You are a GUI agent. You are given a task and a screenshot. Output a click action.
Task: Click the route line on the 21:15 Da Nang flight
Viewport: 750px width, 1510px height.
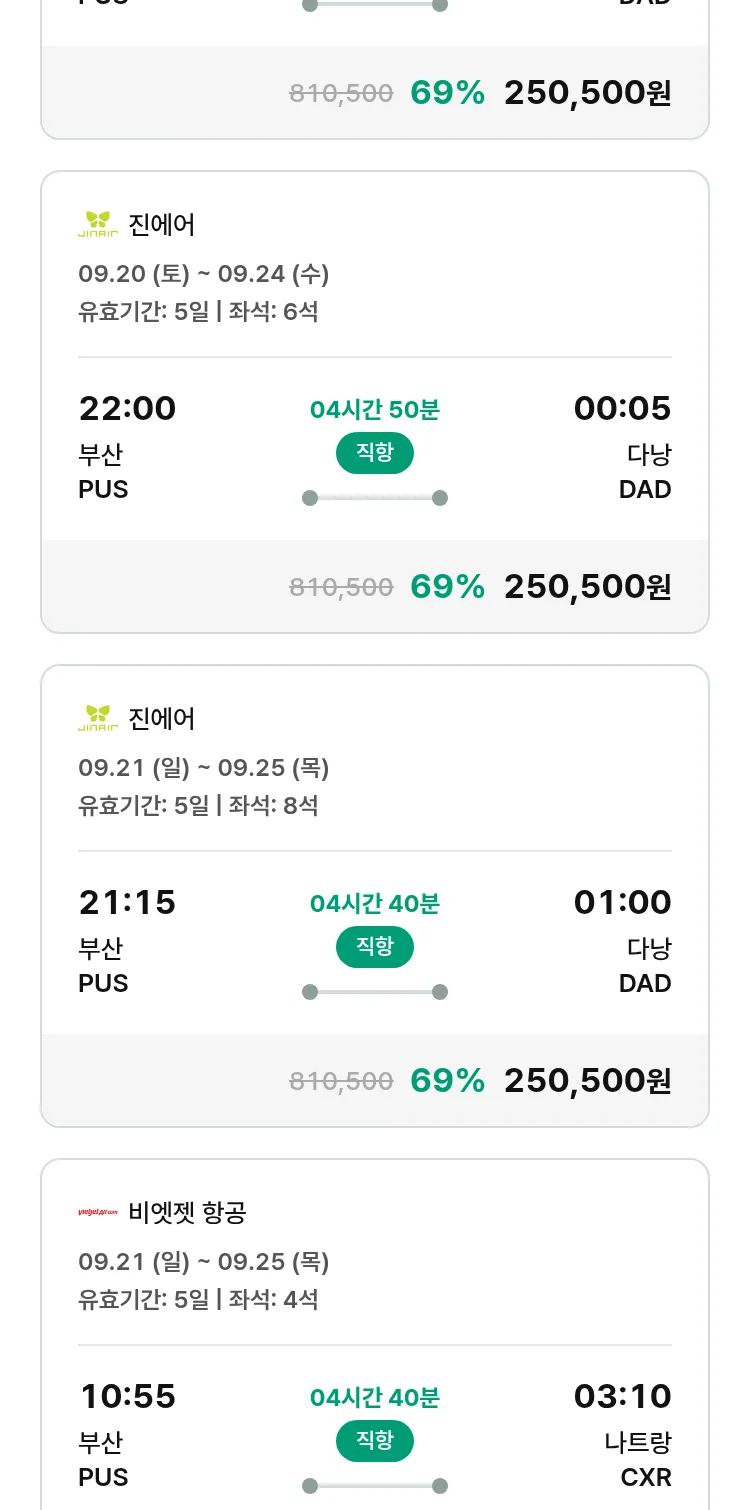(375, 992)
